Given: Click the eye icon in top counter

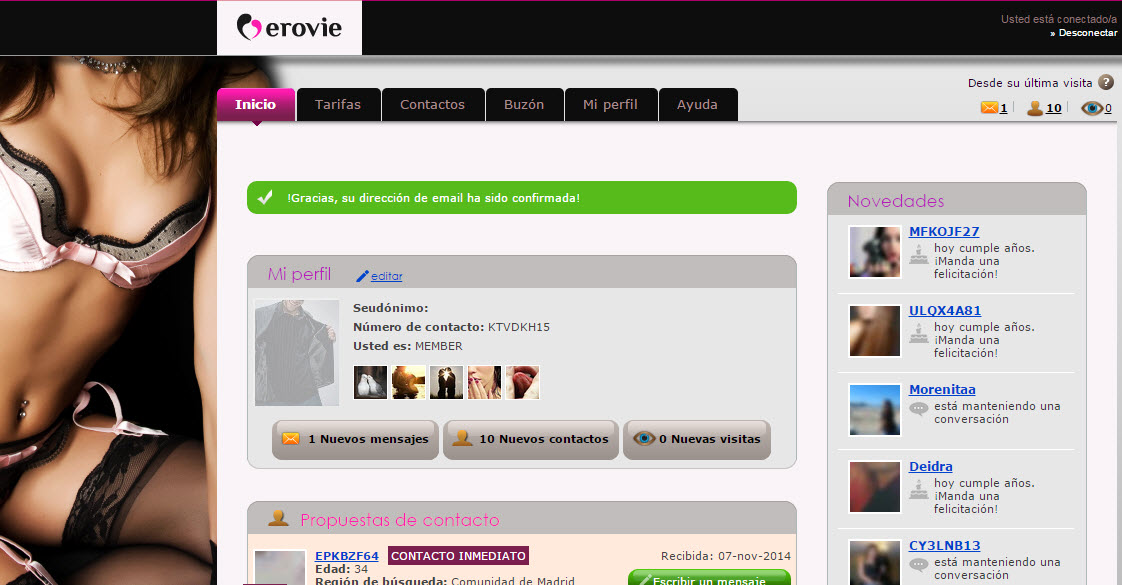Looking at the screenshot, I should pyautogui.click(x=1092, y=108).
